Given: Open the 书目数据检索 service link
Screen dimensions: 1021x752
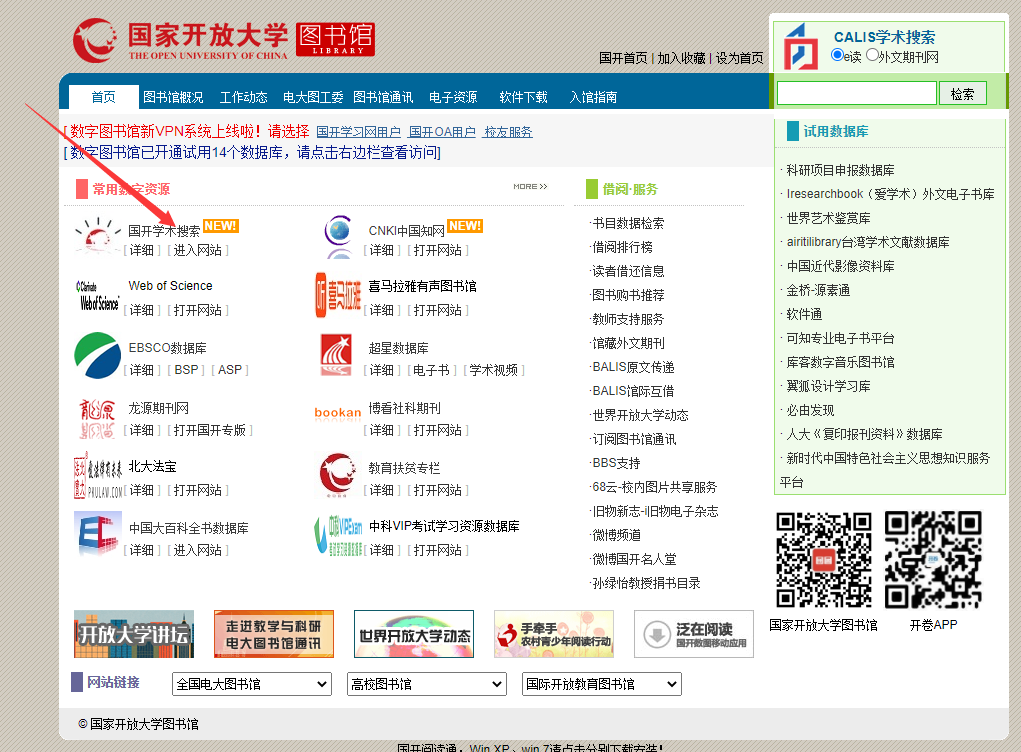Looking at the screenshot, I should point(628,223).
